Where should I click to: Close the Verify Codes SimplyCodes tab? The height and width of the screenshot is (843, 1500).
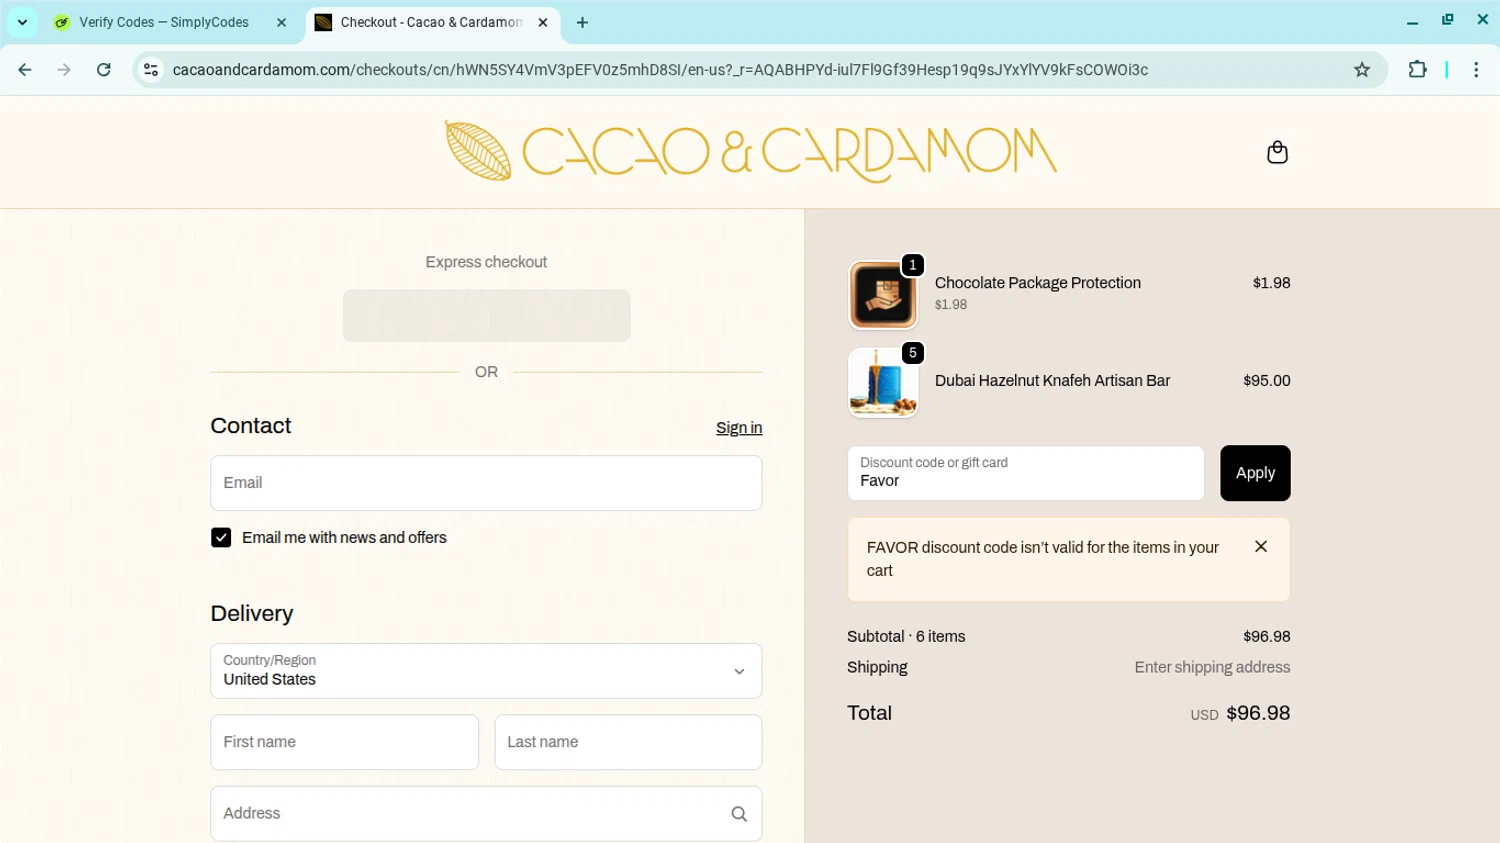[x=281, y=22]
